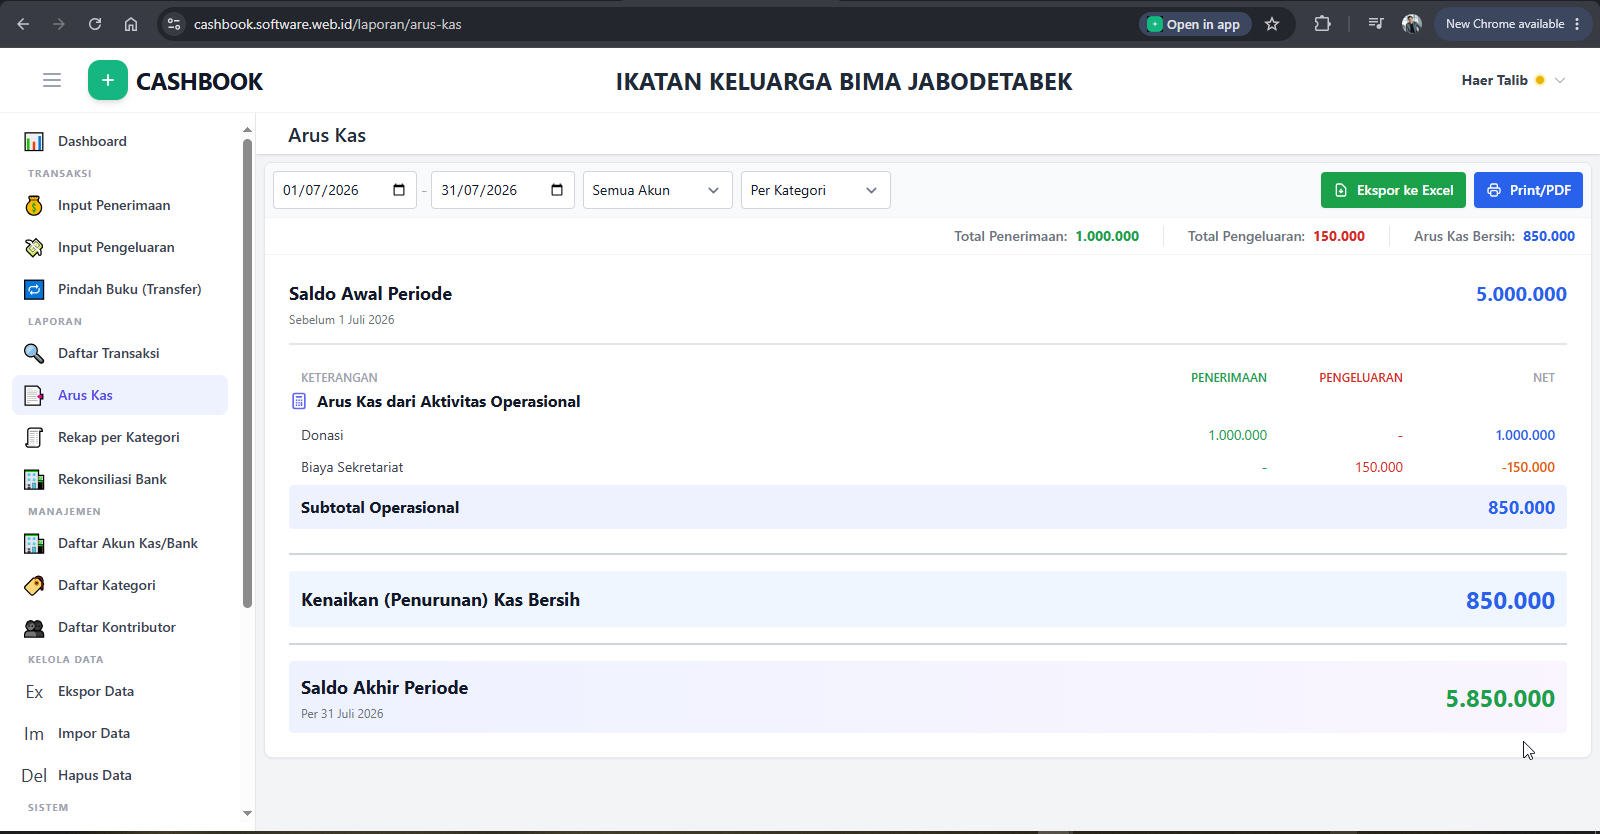
Task: Click the Print/PDF button
Action: 1528,190
